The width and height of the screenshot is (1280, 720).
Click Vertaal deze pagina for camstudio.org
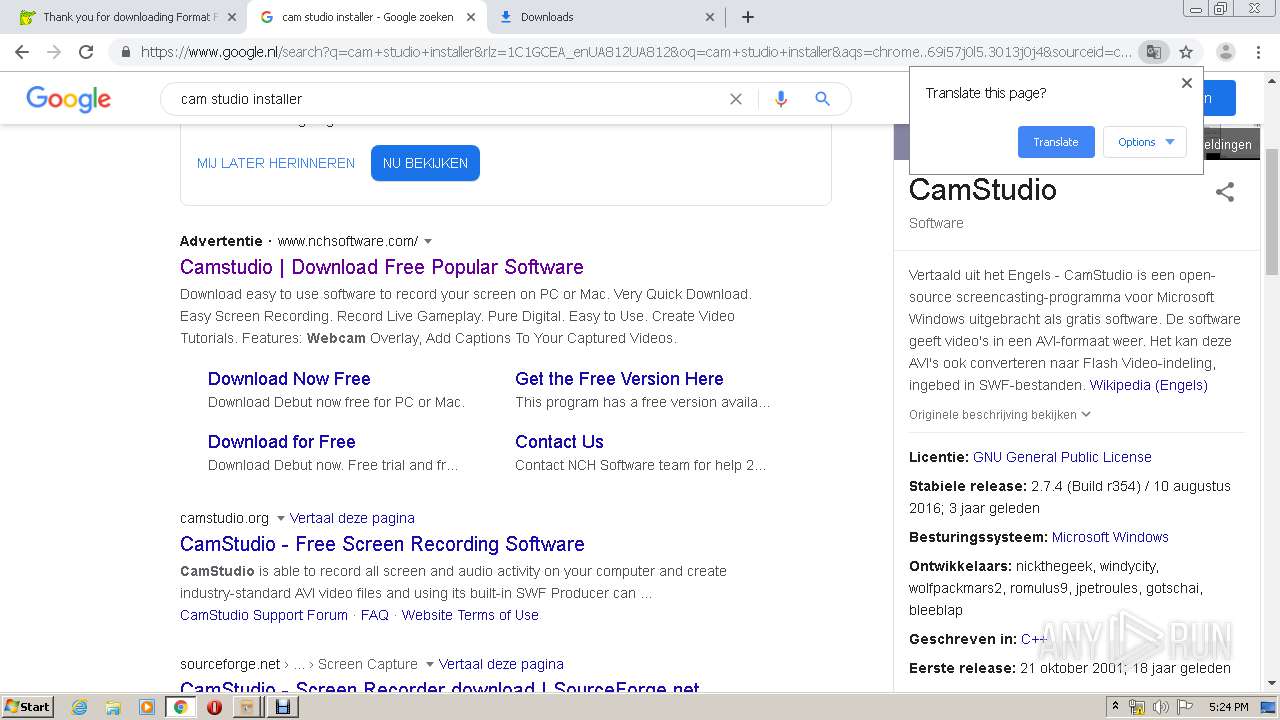point(352,518)
